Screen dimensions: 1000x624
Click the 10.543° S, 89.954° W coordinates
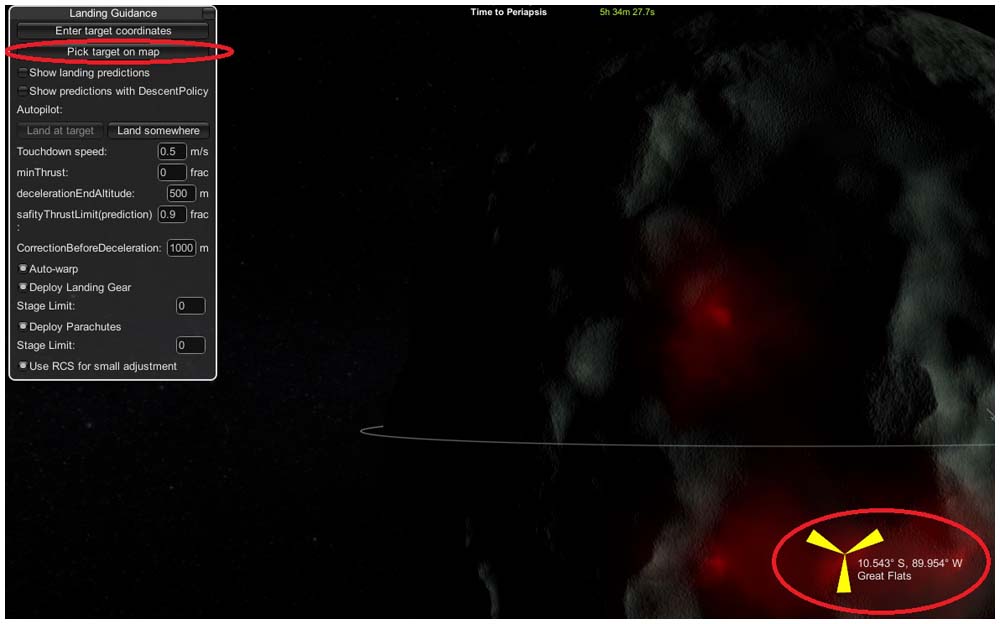pos(909,563)
